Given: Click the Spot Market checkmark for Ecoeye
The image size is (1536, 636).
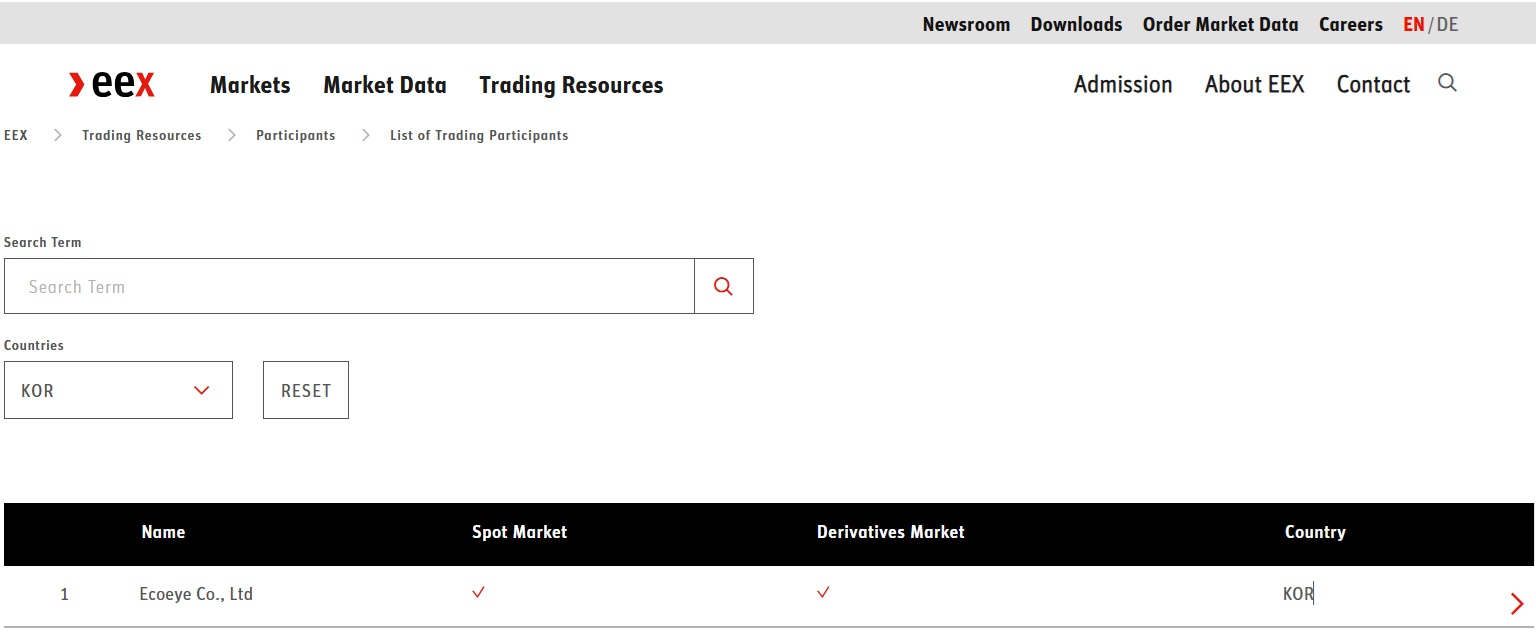Looking at the screenshot, I should click(x=477, y=592).
